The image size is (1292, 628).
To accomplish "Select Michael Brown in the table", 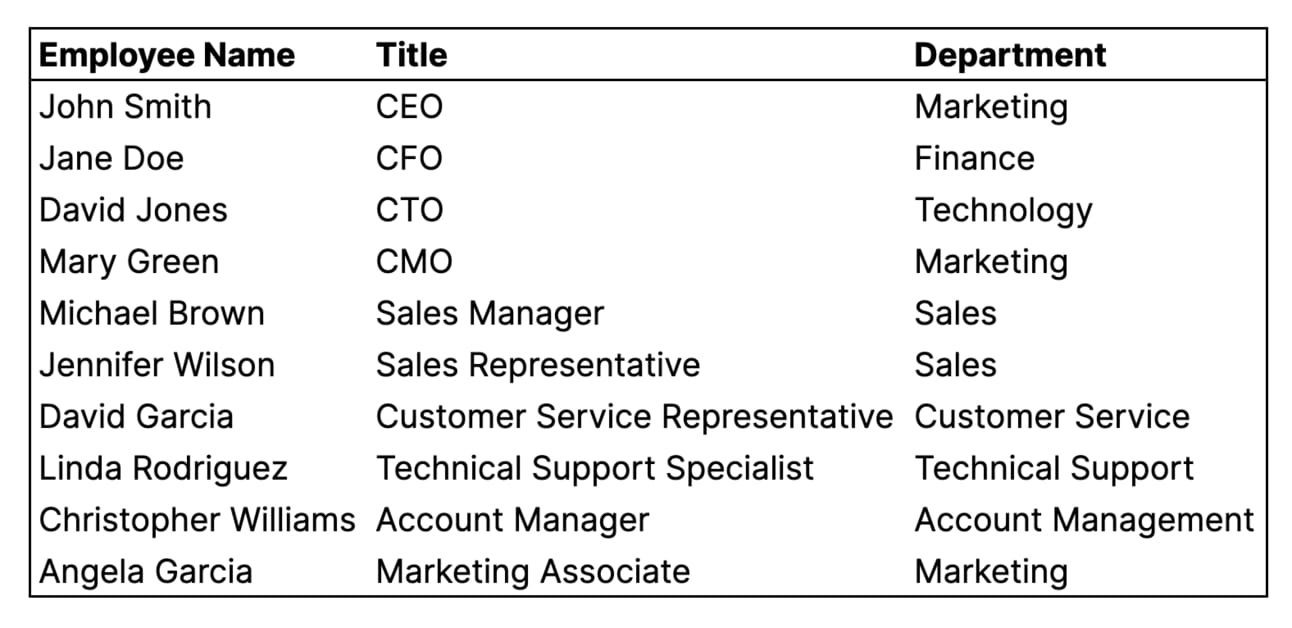I will tap(152, 314).
